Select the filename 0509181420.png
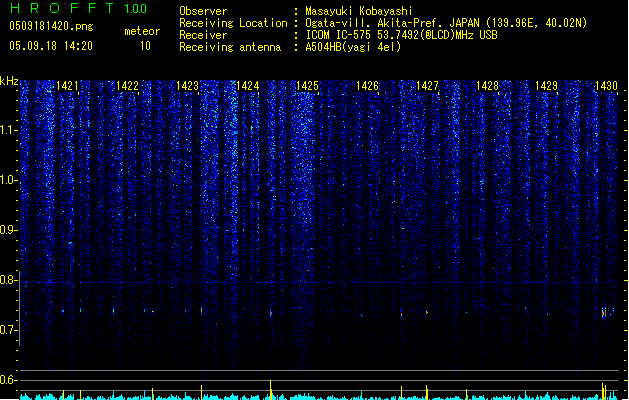The width and height of the screenshot is (629, 400). (x=51, y=27)
